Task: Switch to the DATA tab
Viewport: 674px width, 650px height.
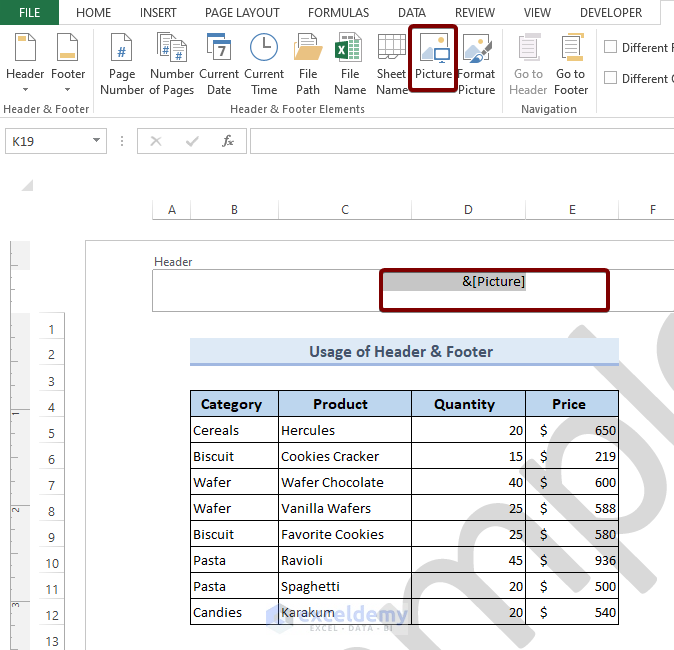Action: coord(412,12)
